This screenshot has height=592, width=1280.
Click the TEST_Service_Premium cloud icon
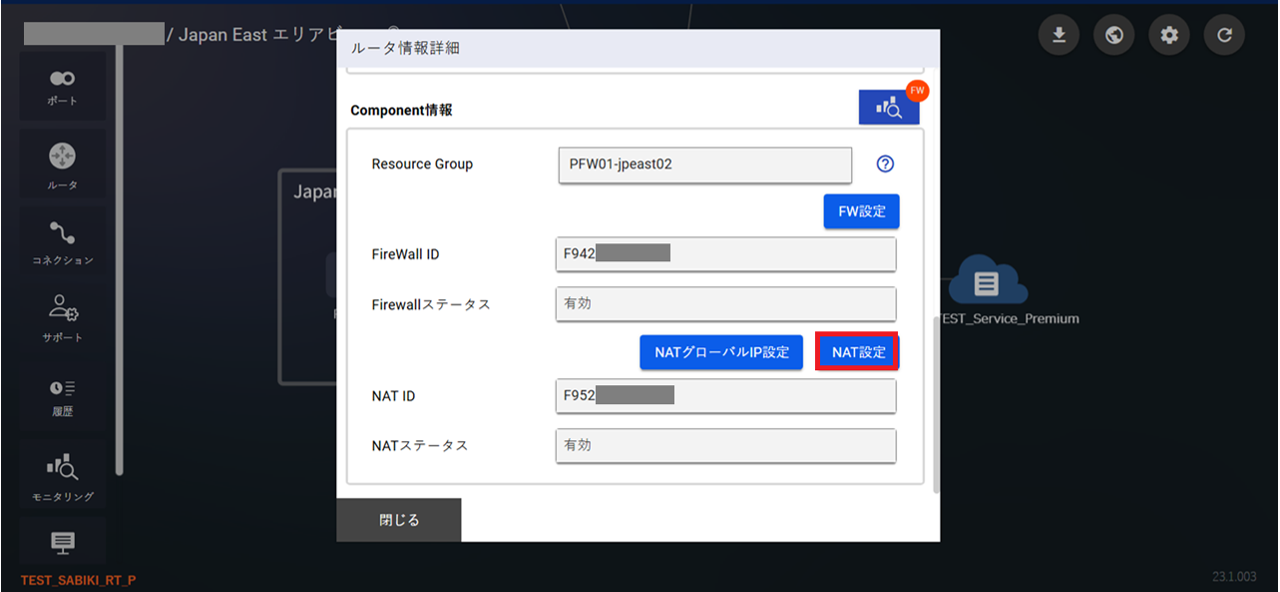point(986,280)
